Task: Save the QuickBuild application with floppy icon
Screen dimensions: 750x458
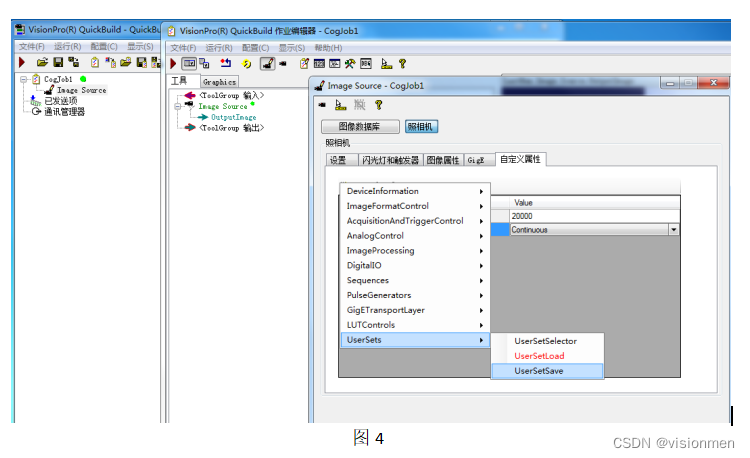Action: coord(58,62)
